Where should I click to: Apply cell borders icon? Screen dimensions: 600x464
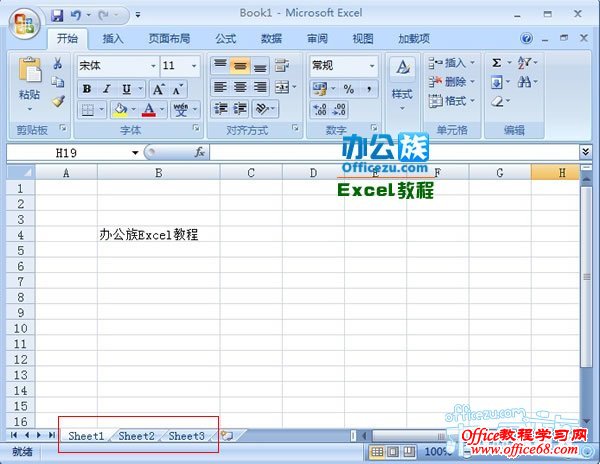[x=88, y=110]
